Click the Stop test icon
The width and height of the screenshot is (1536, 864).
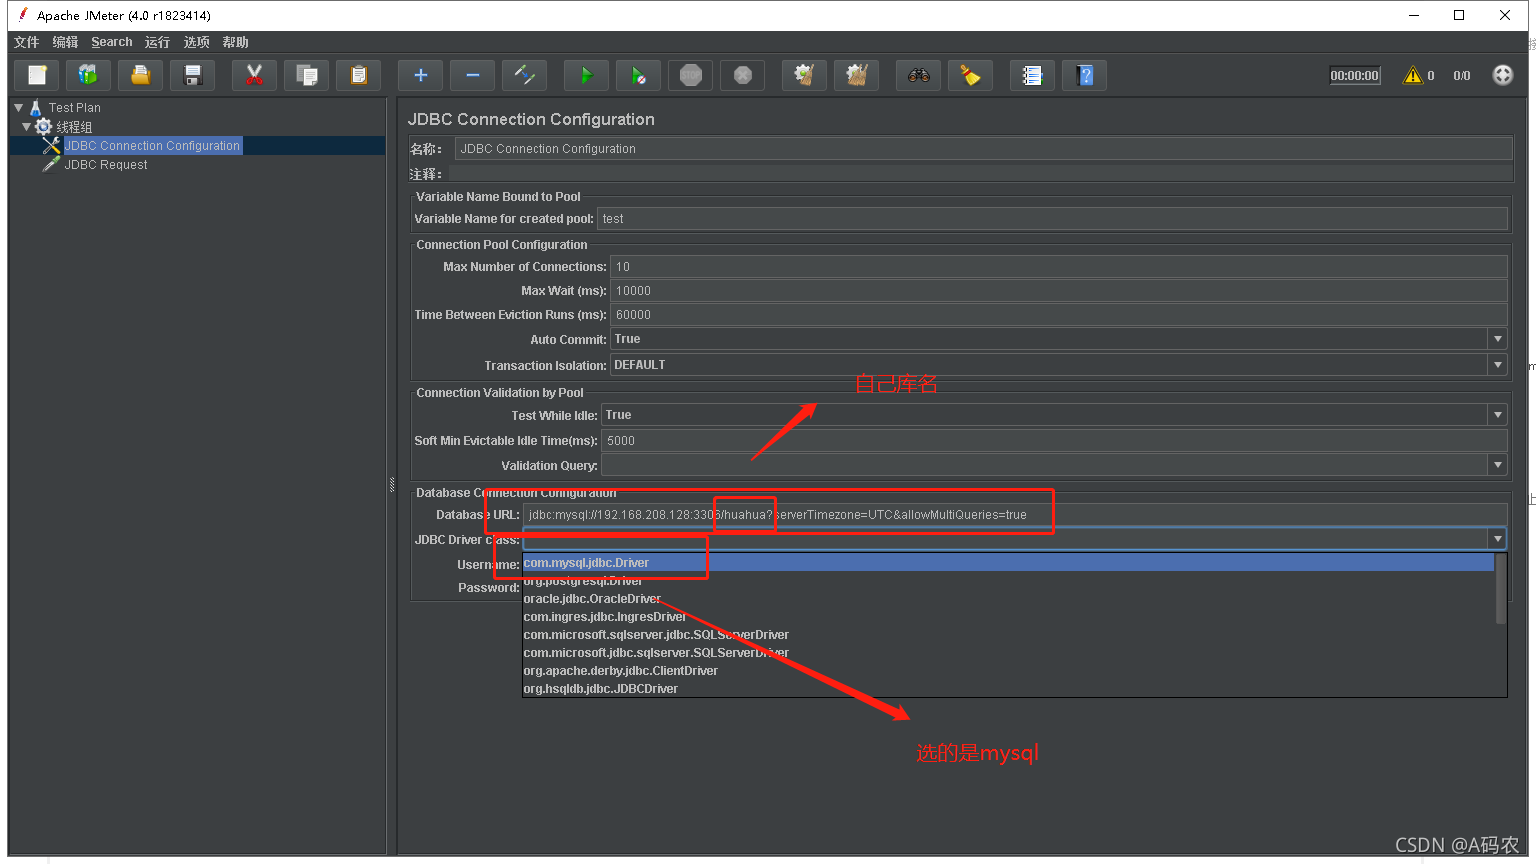pos(691,75)
